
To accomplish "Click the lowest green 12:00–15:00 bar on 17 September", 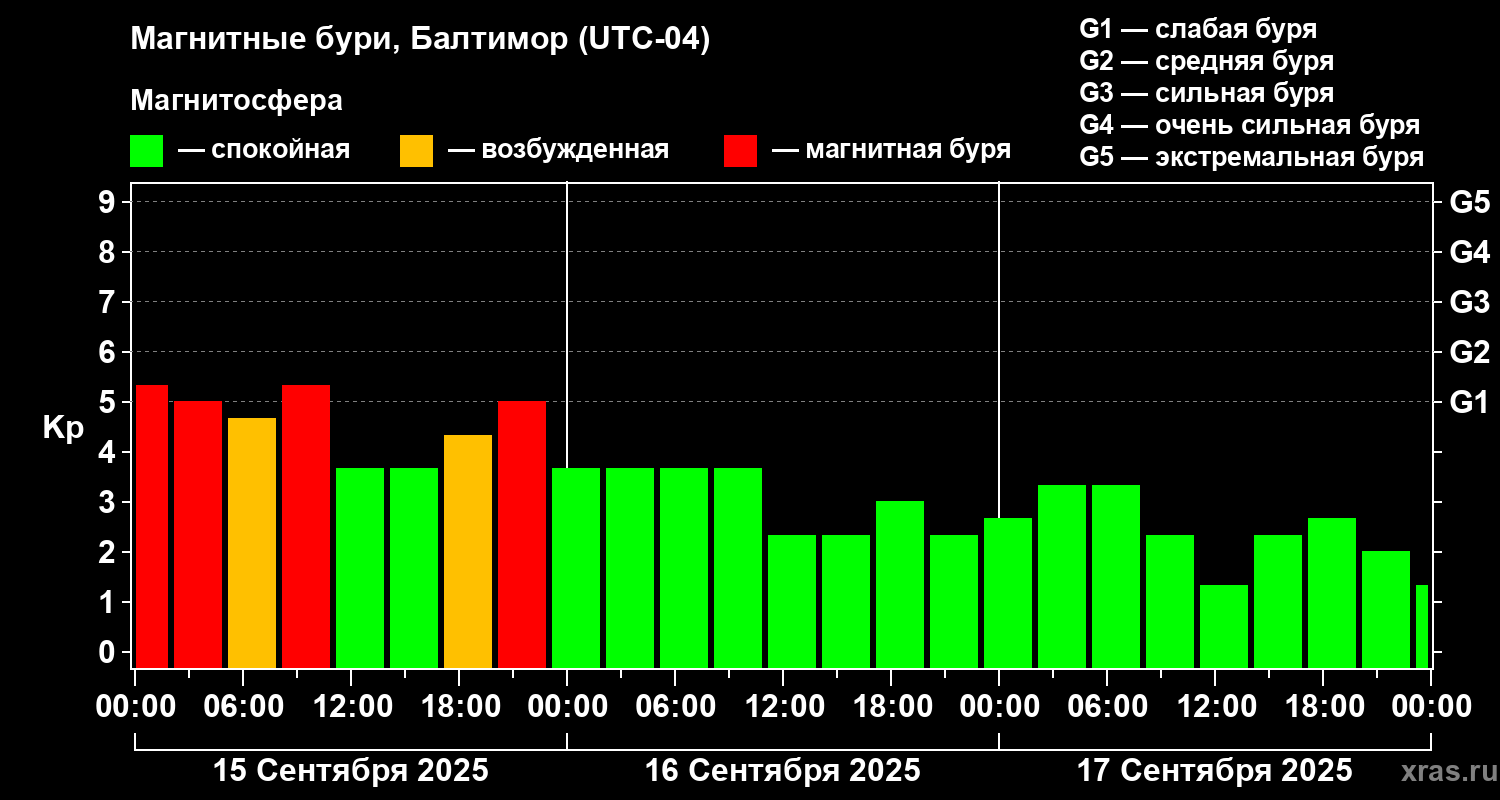I will click(x=1224, y=626).
